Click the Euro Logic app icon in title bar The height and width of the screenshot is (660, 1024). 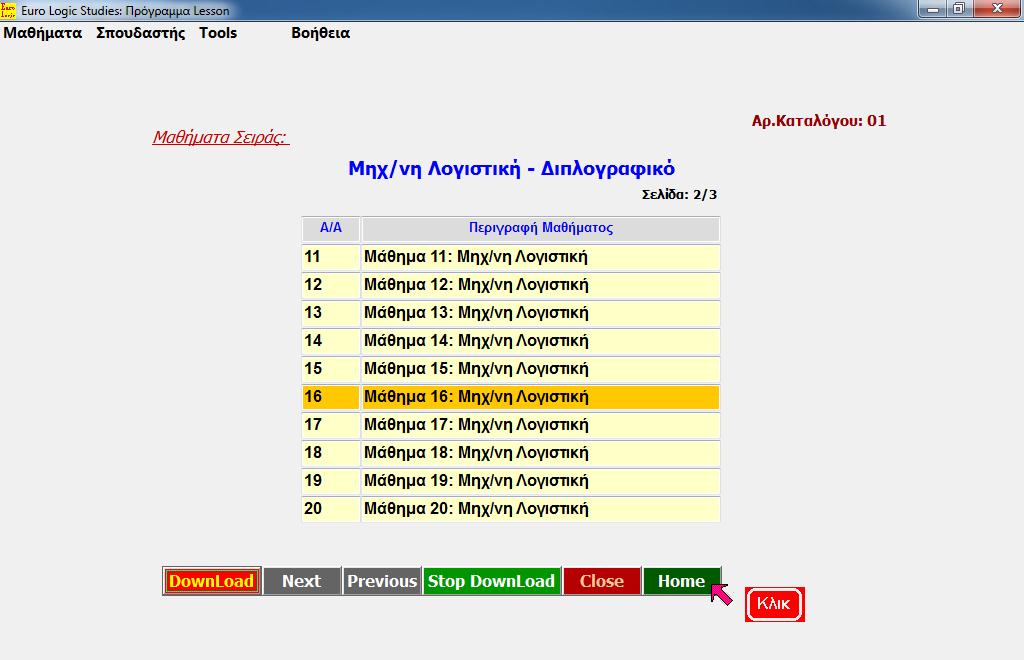point(9,10)
